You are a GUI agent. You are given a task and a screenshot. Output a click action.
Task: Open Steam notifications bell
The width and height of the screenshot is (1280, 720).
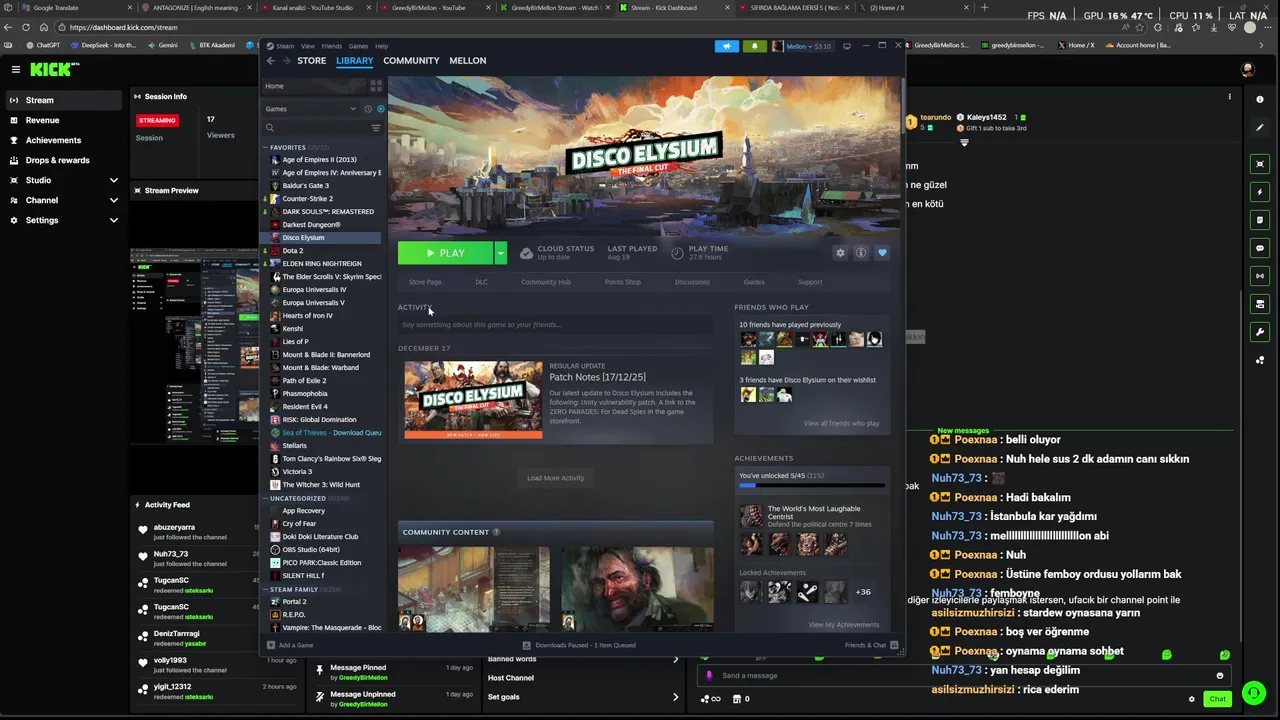(x=754, y=46)
